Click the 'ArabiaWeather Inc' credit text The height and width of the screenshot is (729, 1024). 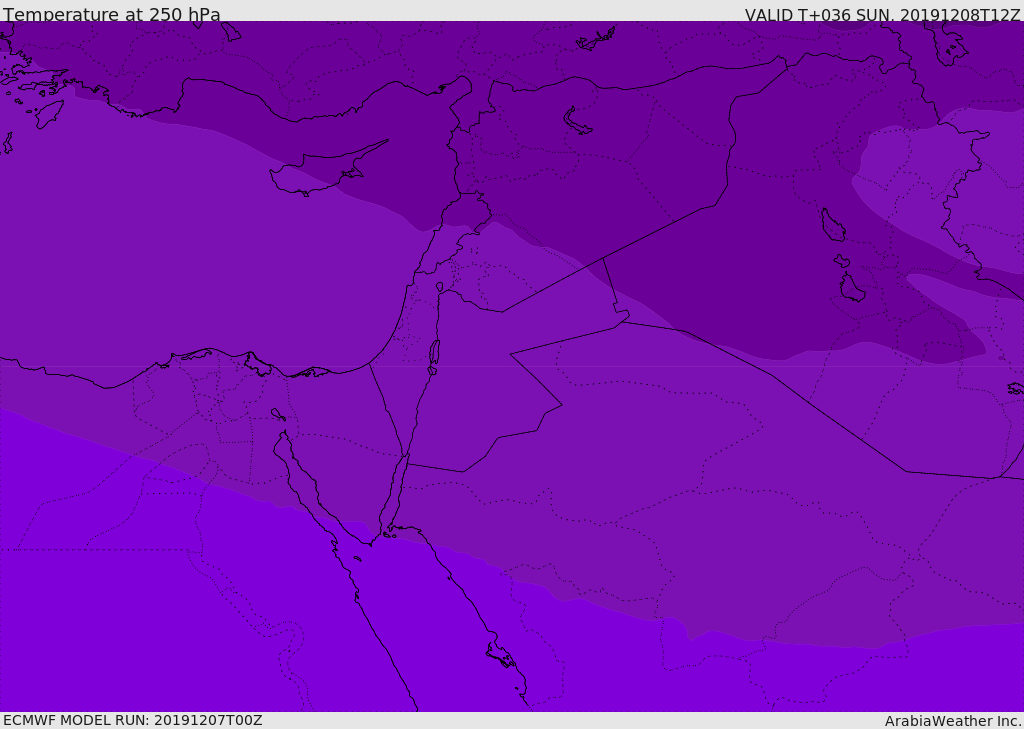pyautogui.click(x=953, y=721)
